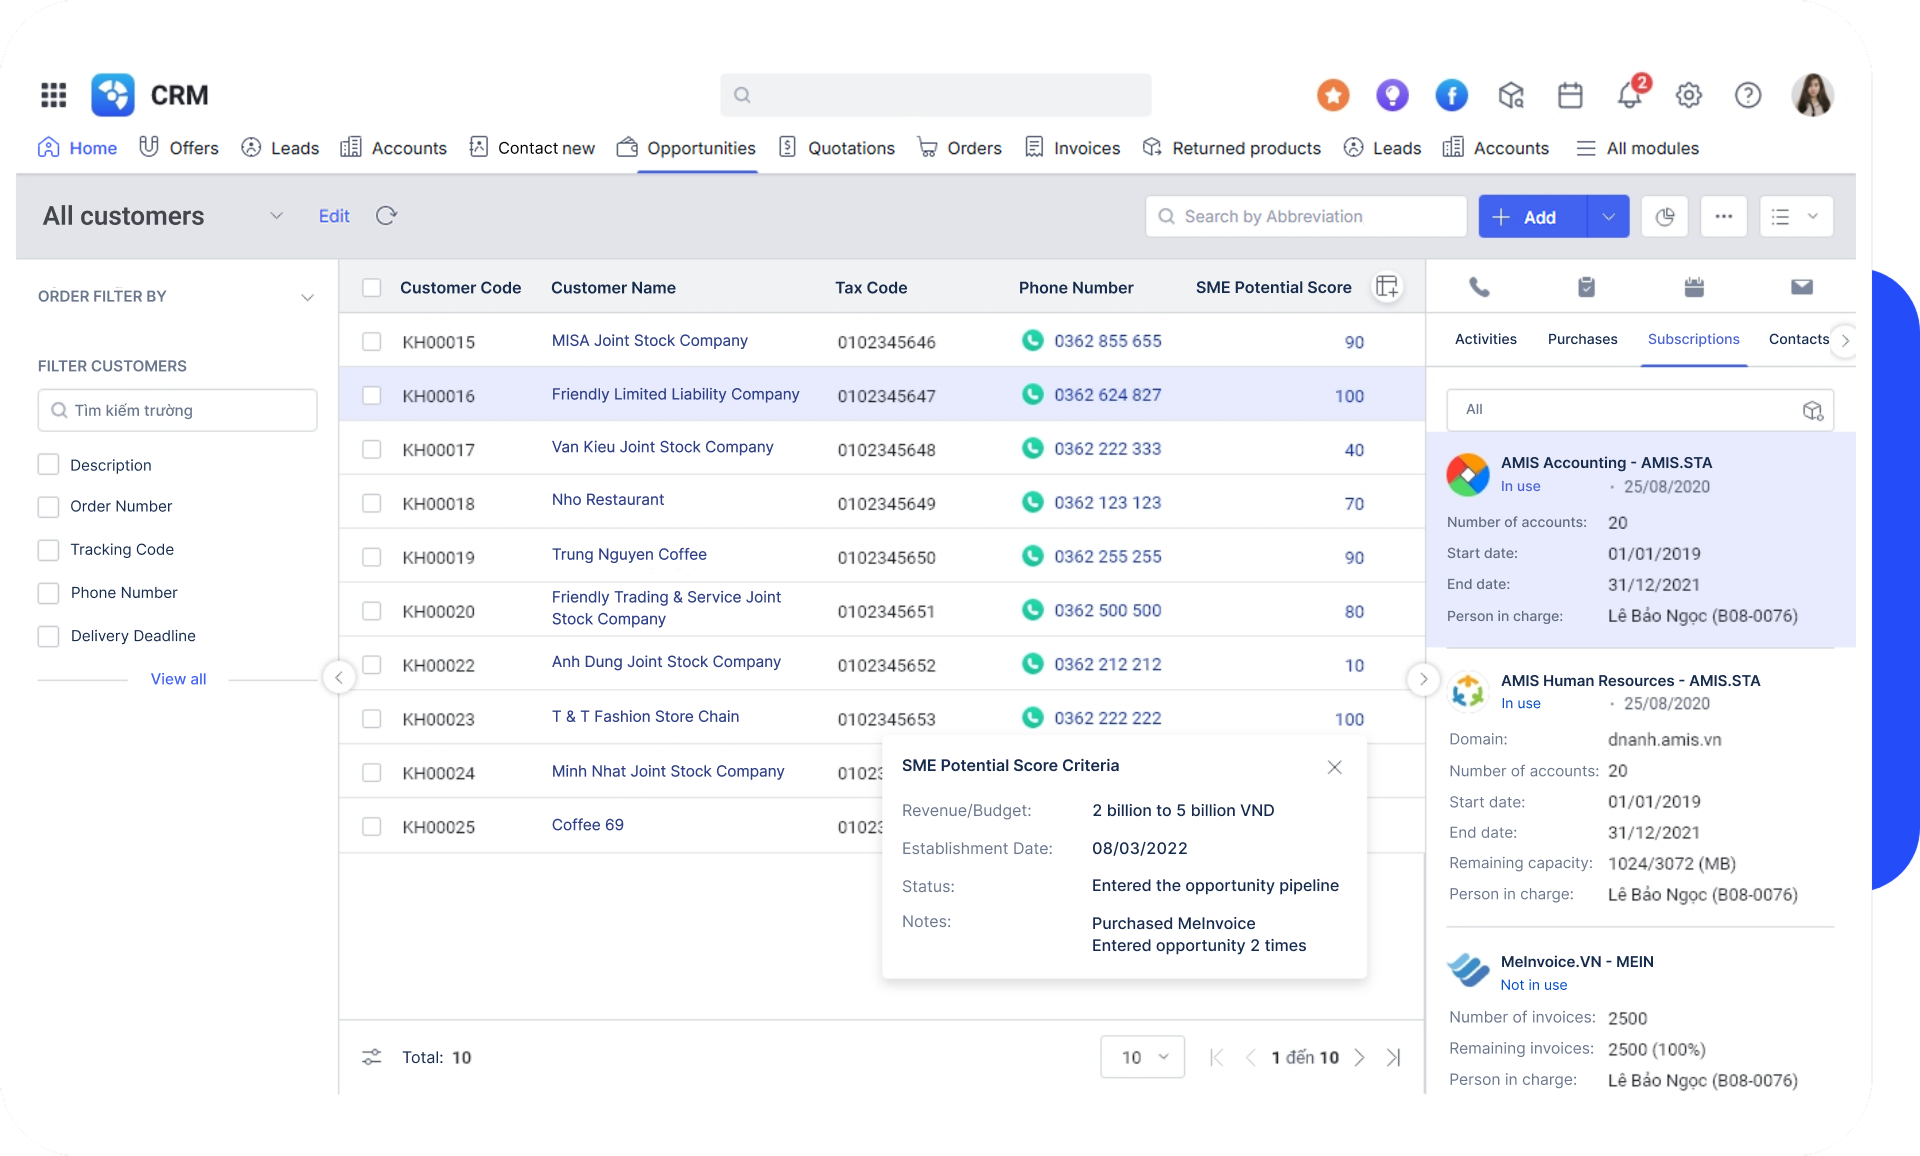Screen dimensions: 1920x1156
Task: Click the app grid icon top left
Action: (x=53, y=95)
